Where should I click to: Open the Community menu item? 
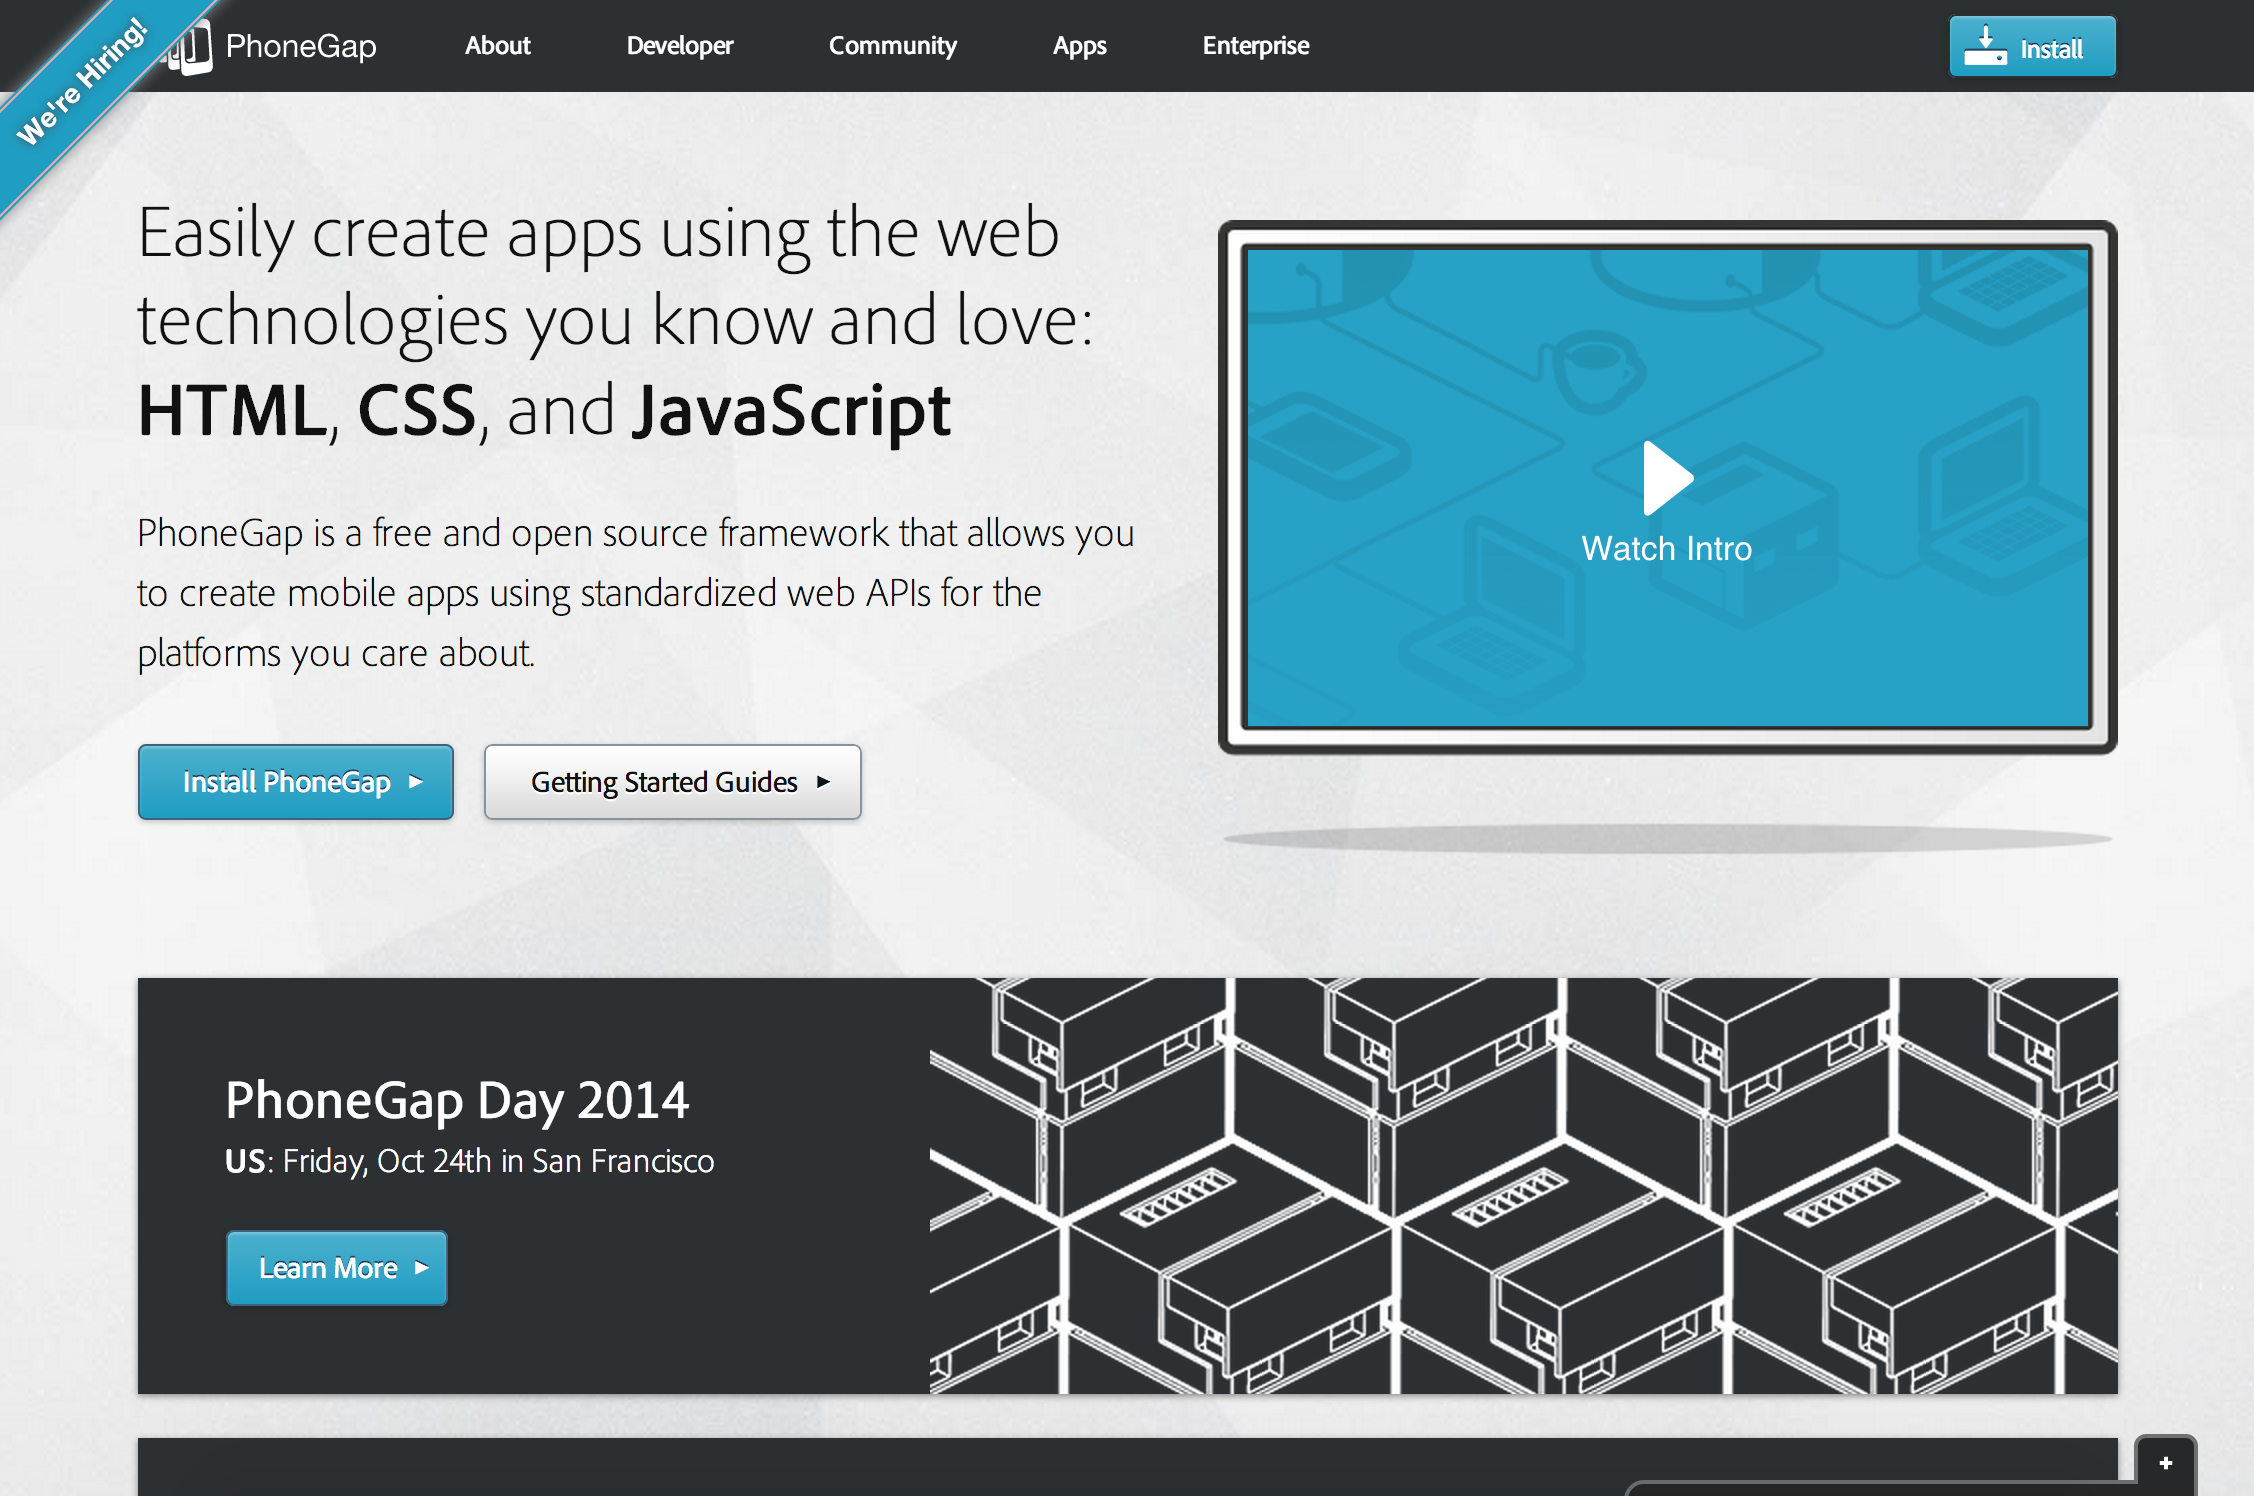click(x=892, y=46)
